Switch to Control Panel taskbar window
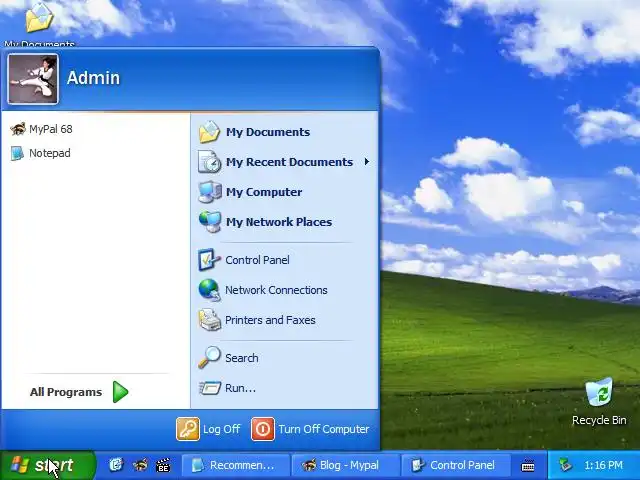Screen dimensions: 640x480 pyautogui.click(x=455, y=465)
